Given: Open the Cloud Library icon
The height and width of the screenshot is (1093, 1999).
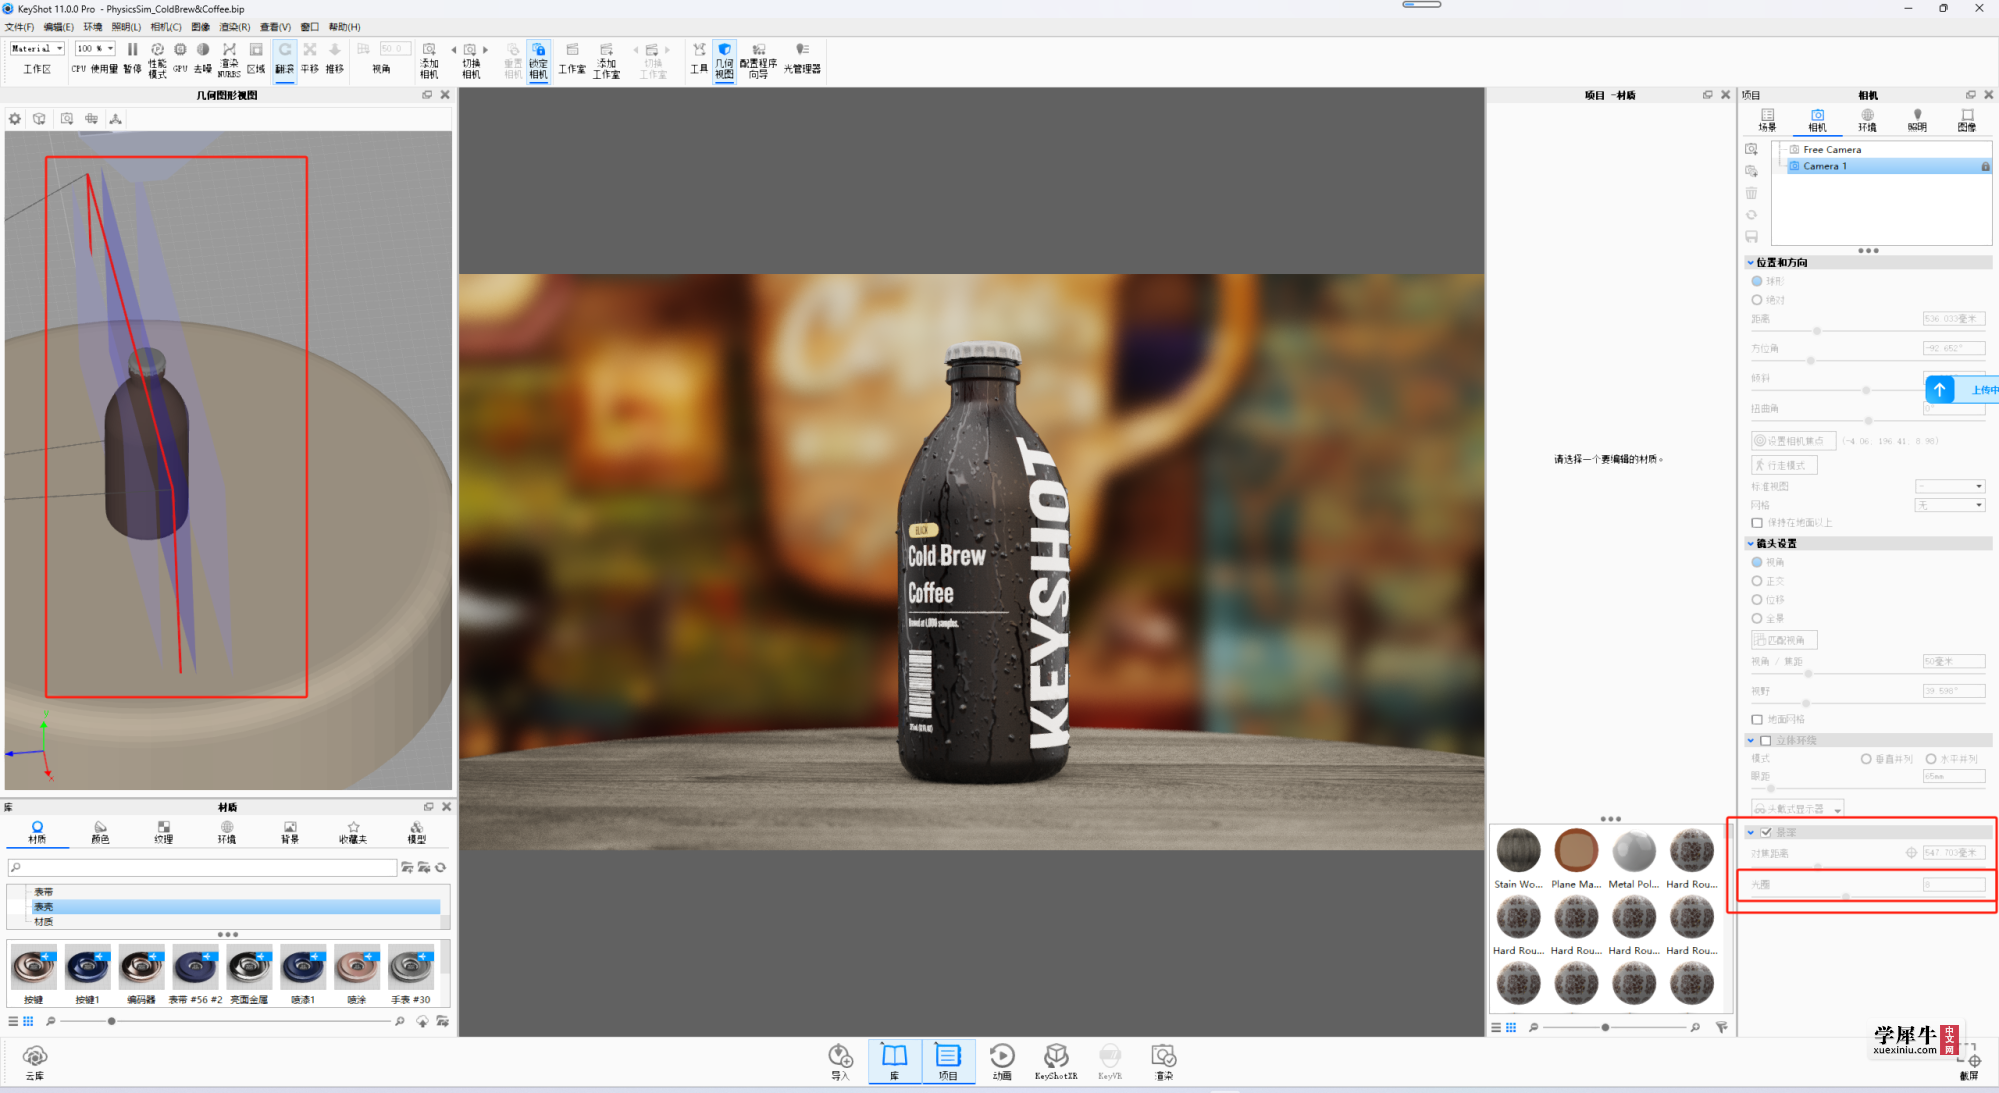Looking at the screenshot, I should [35, 1056].
